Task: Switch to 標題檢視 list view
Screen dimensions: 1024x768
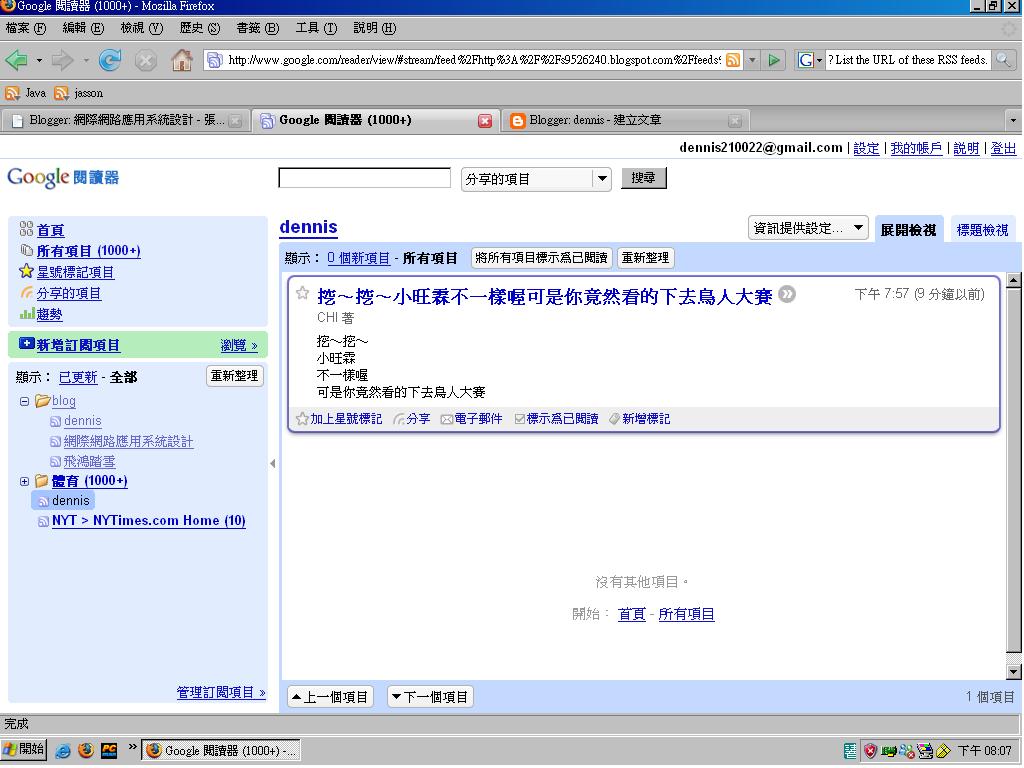Action: (x=982, y=230)
